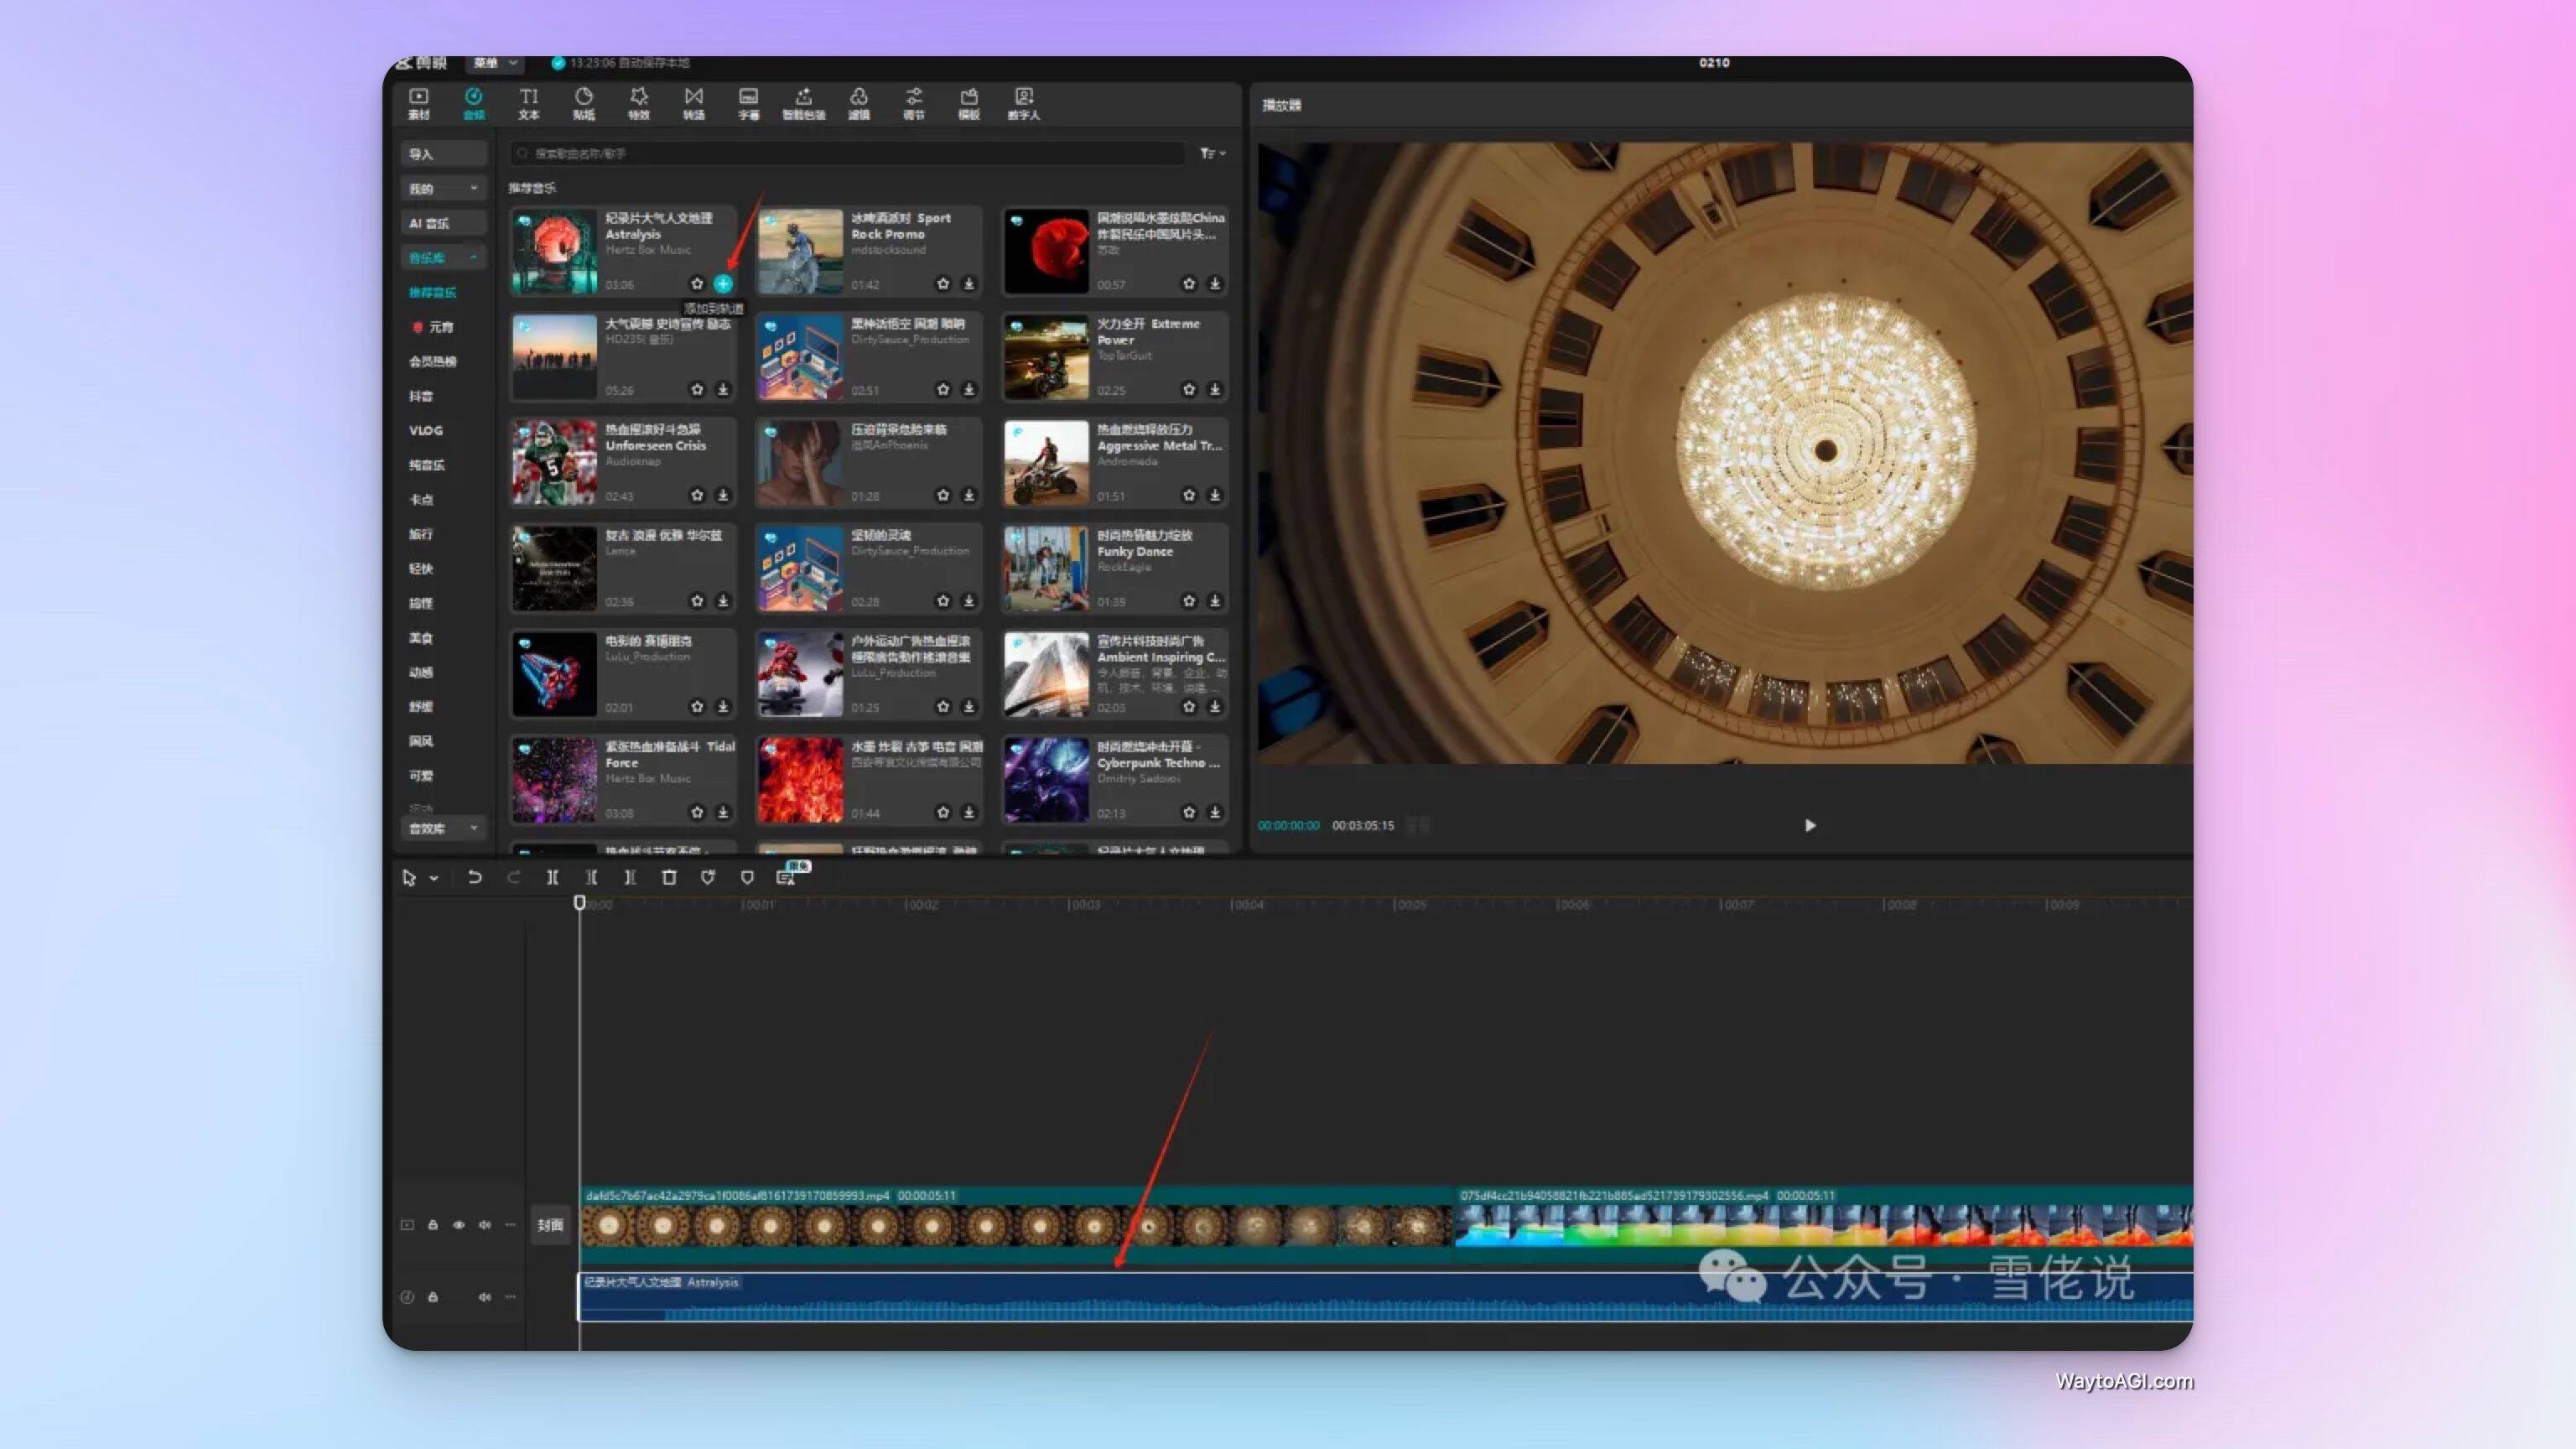Select the split clip tool

click(x=552, y=877)
